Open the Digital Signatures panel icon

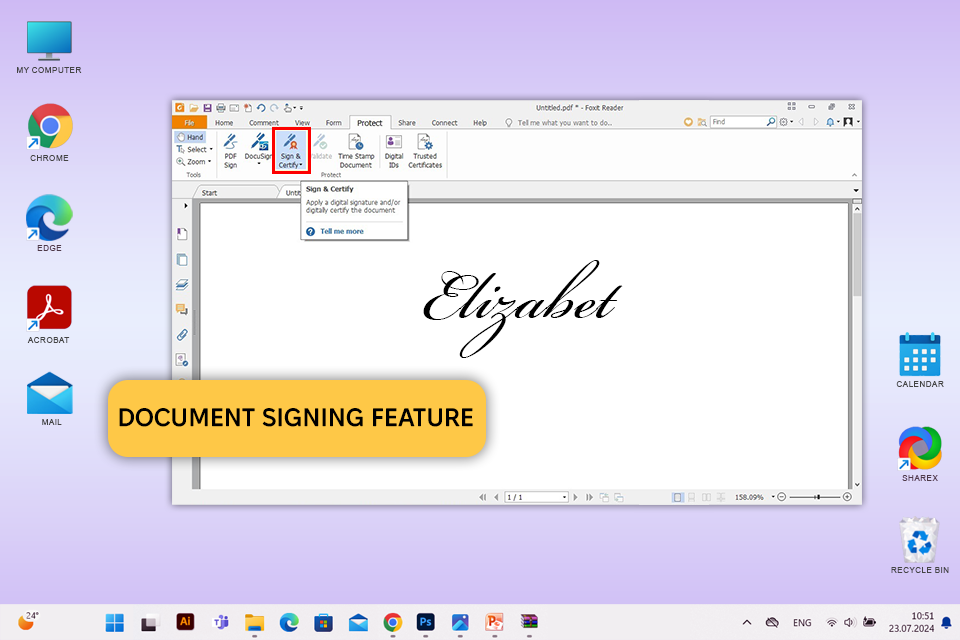pyautogui.click(x=182, y=360)
